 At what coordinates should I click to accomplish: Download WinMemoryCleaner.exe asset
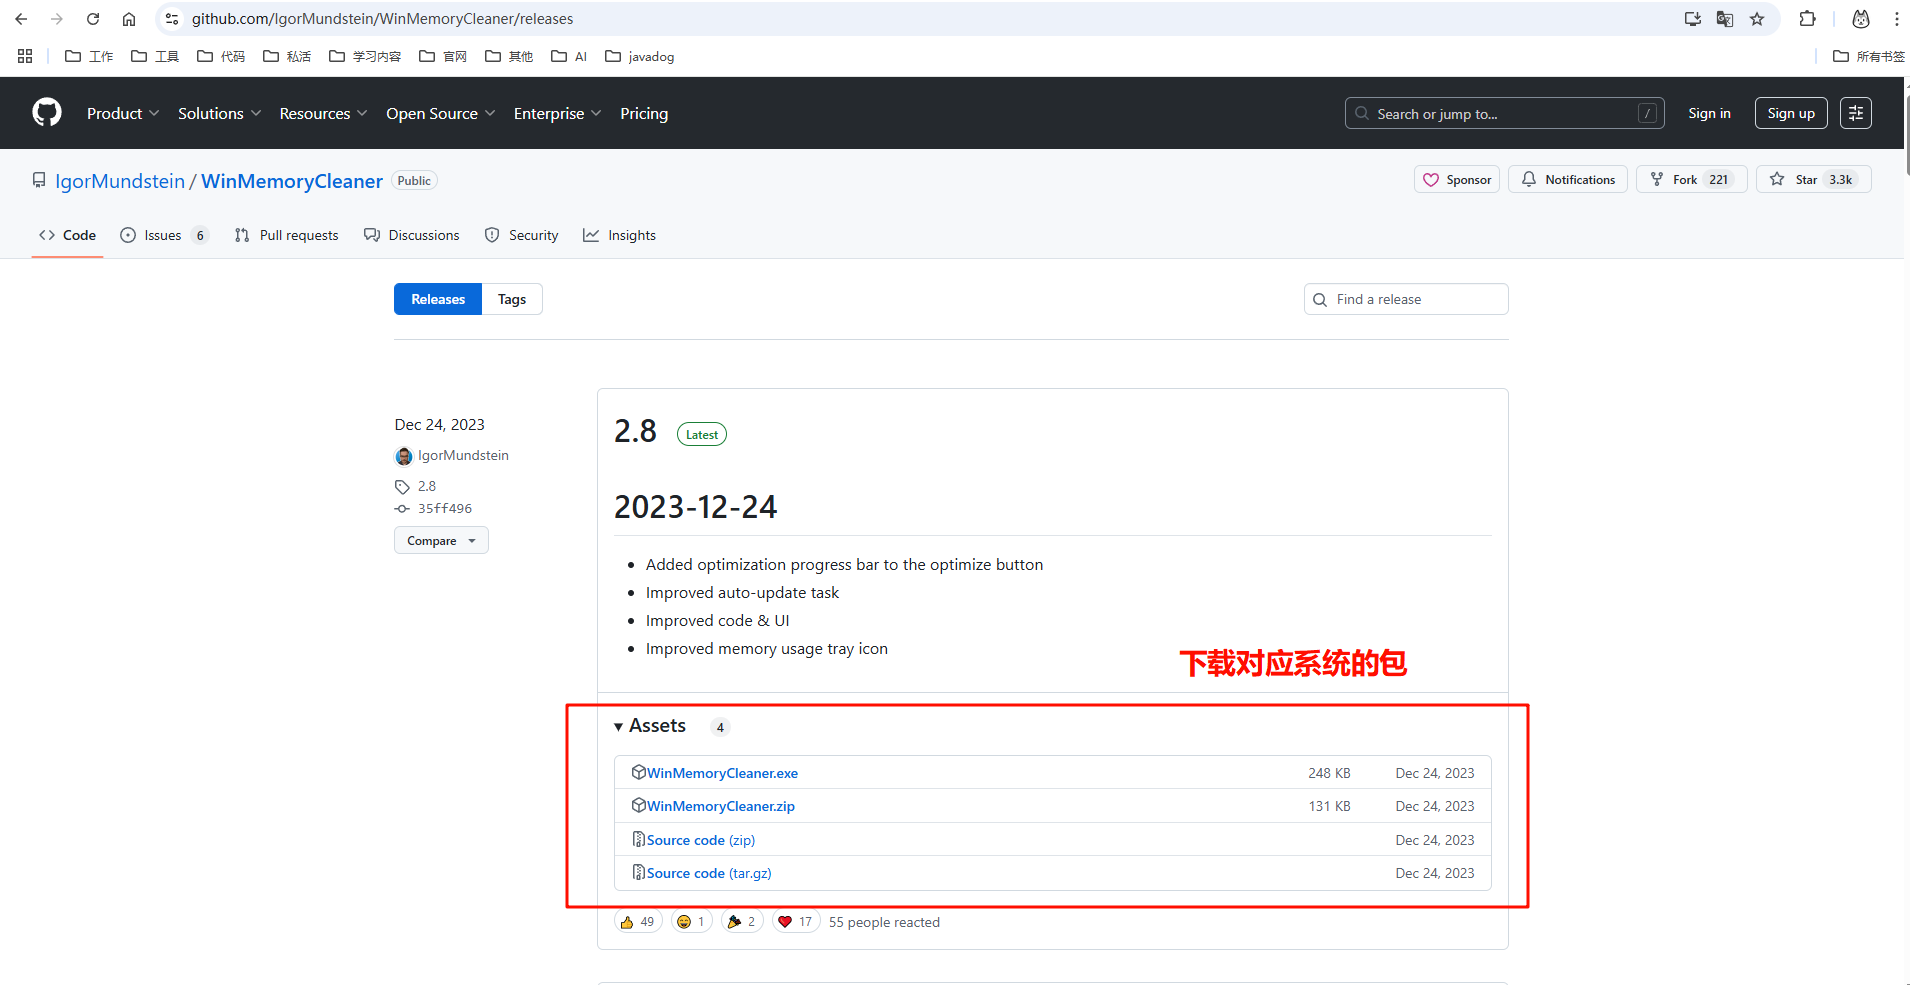click(x=722, y=773)
